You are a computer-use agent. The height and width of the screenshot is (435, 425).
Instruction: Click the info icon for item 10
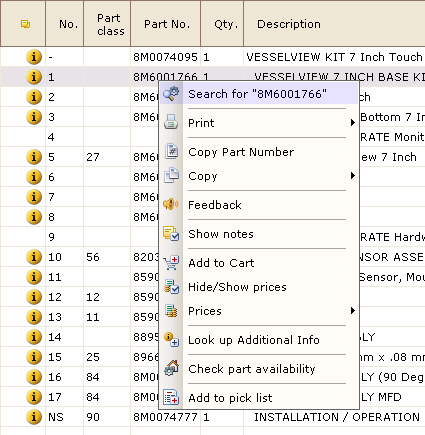(x=34, y=257)
